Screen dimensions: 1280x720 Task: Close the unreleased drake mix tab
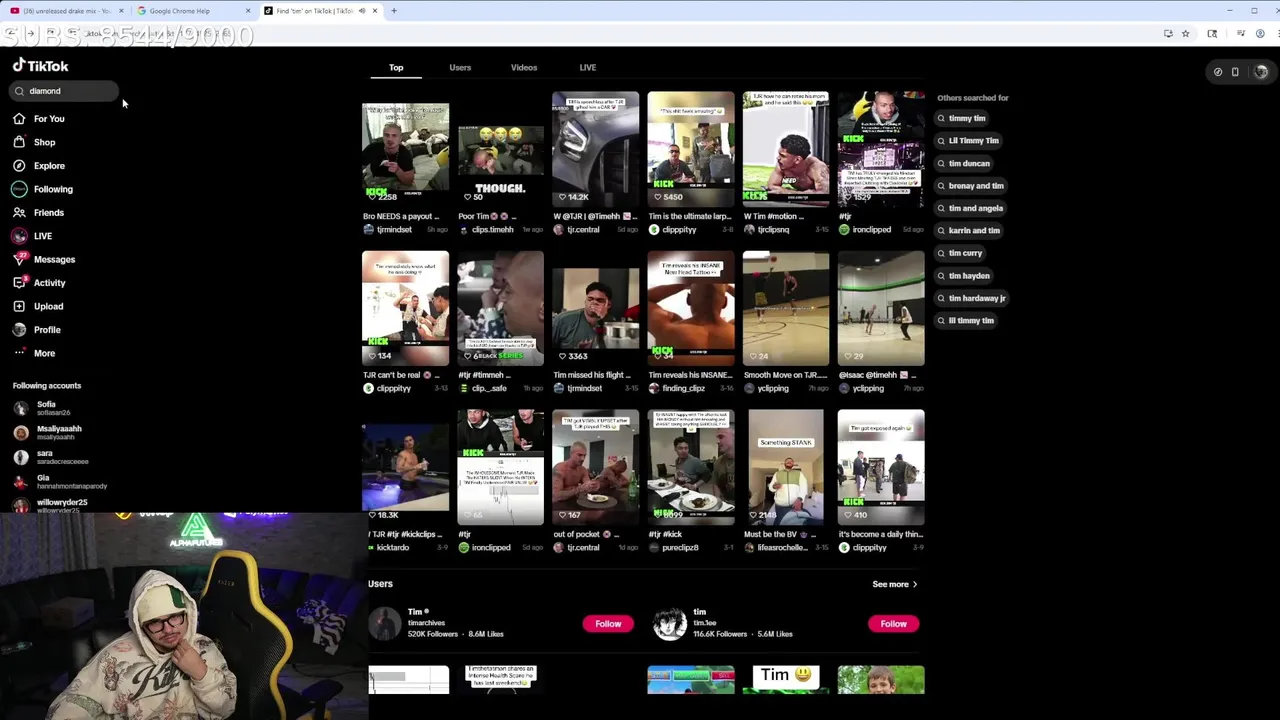[x=121, y=11]
